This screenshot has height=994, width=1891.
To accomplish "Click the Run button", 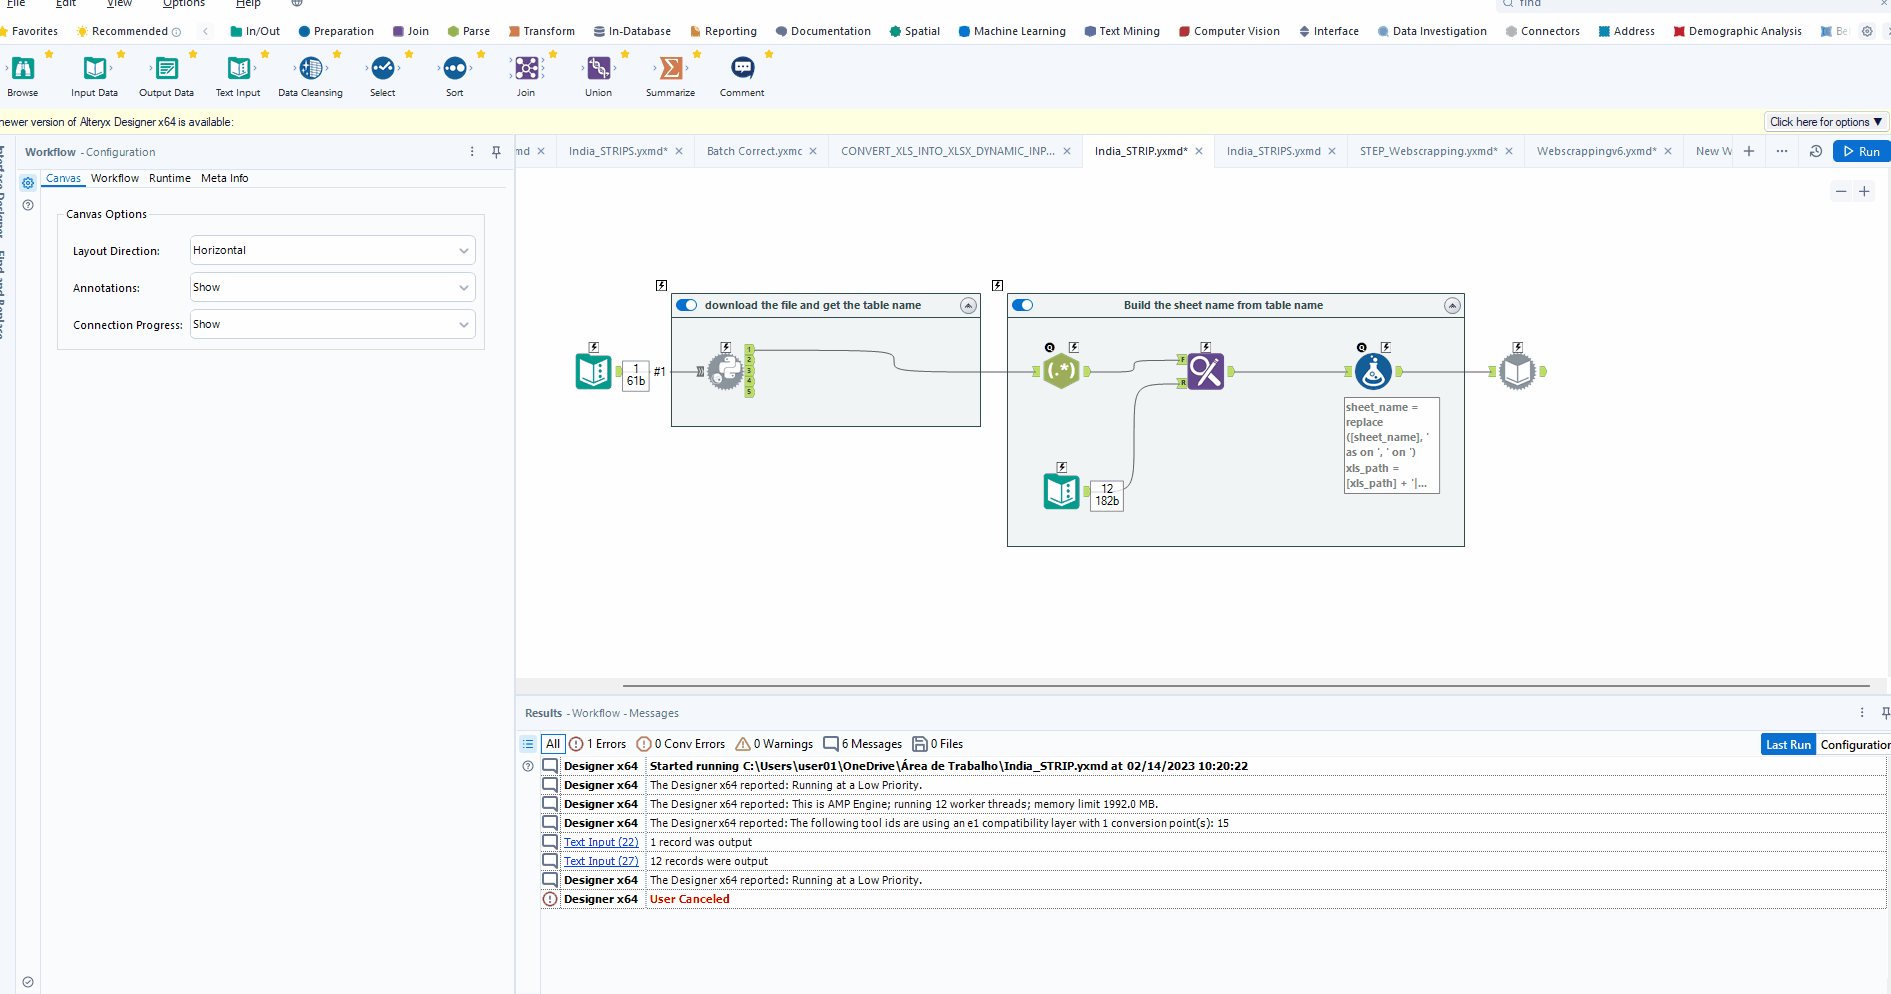I will click(x=1861, y=151).
